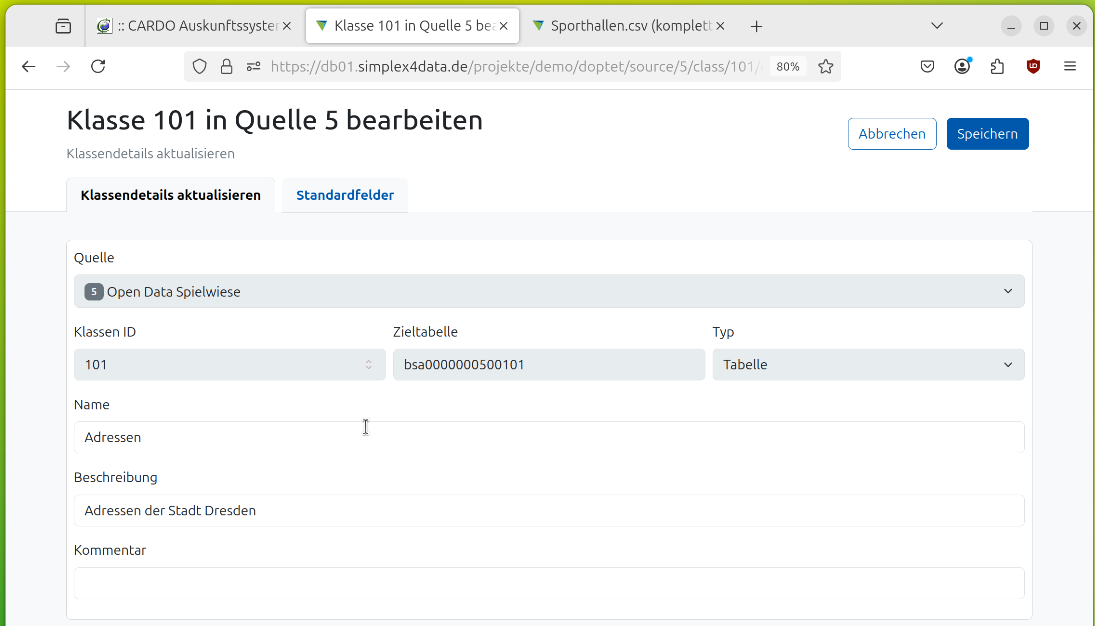
Task: Open the Firefox hamburger application menu
Action: (x=1069, y=66)
